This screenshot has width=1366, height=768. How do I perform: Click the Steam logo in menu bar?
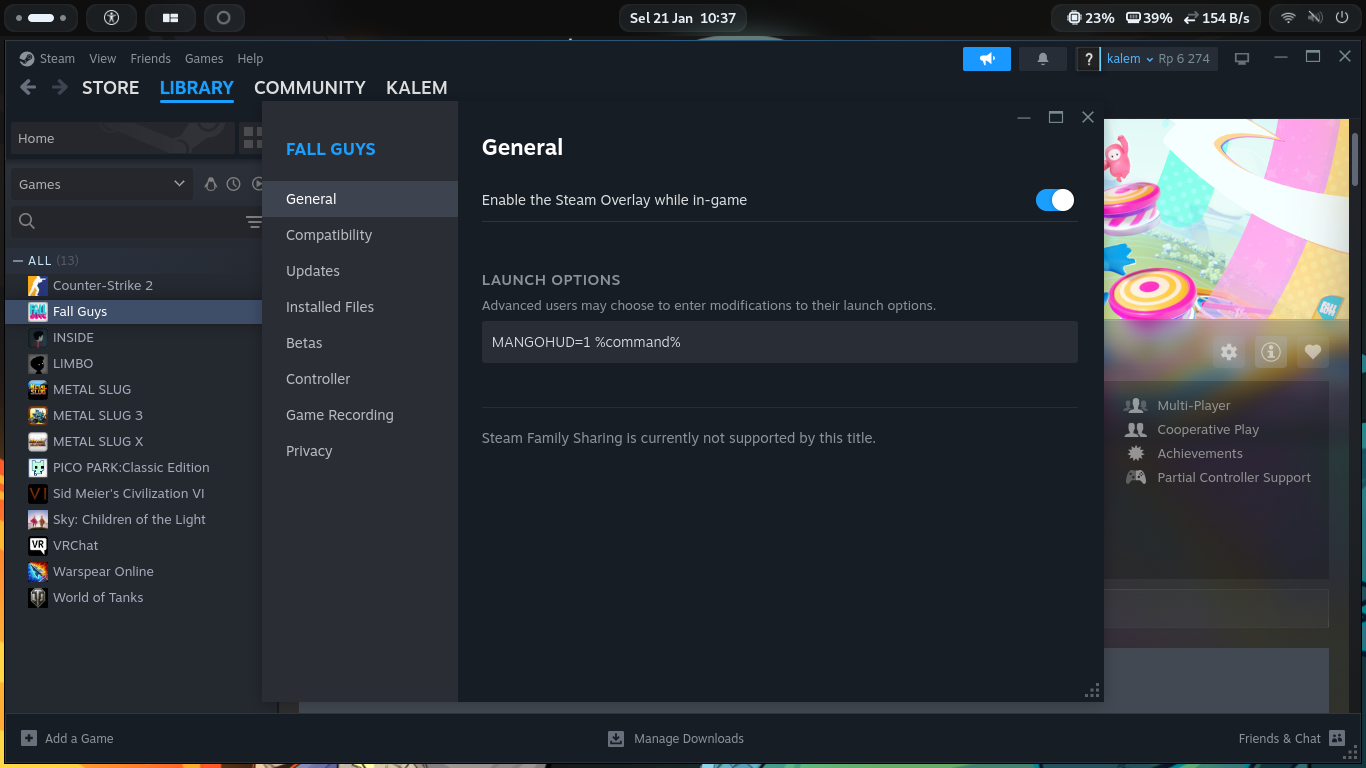(x=28, y=59)
